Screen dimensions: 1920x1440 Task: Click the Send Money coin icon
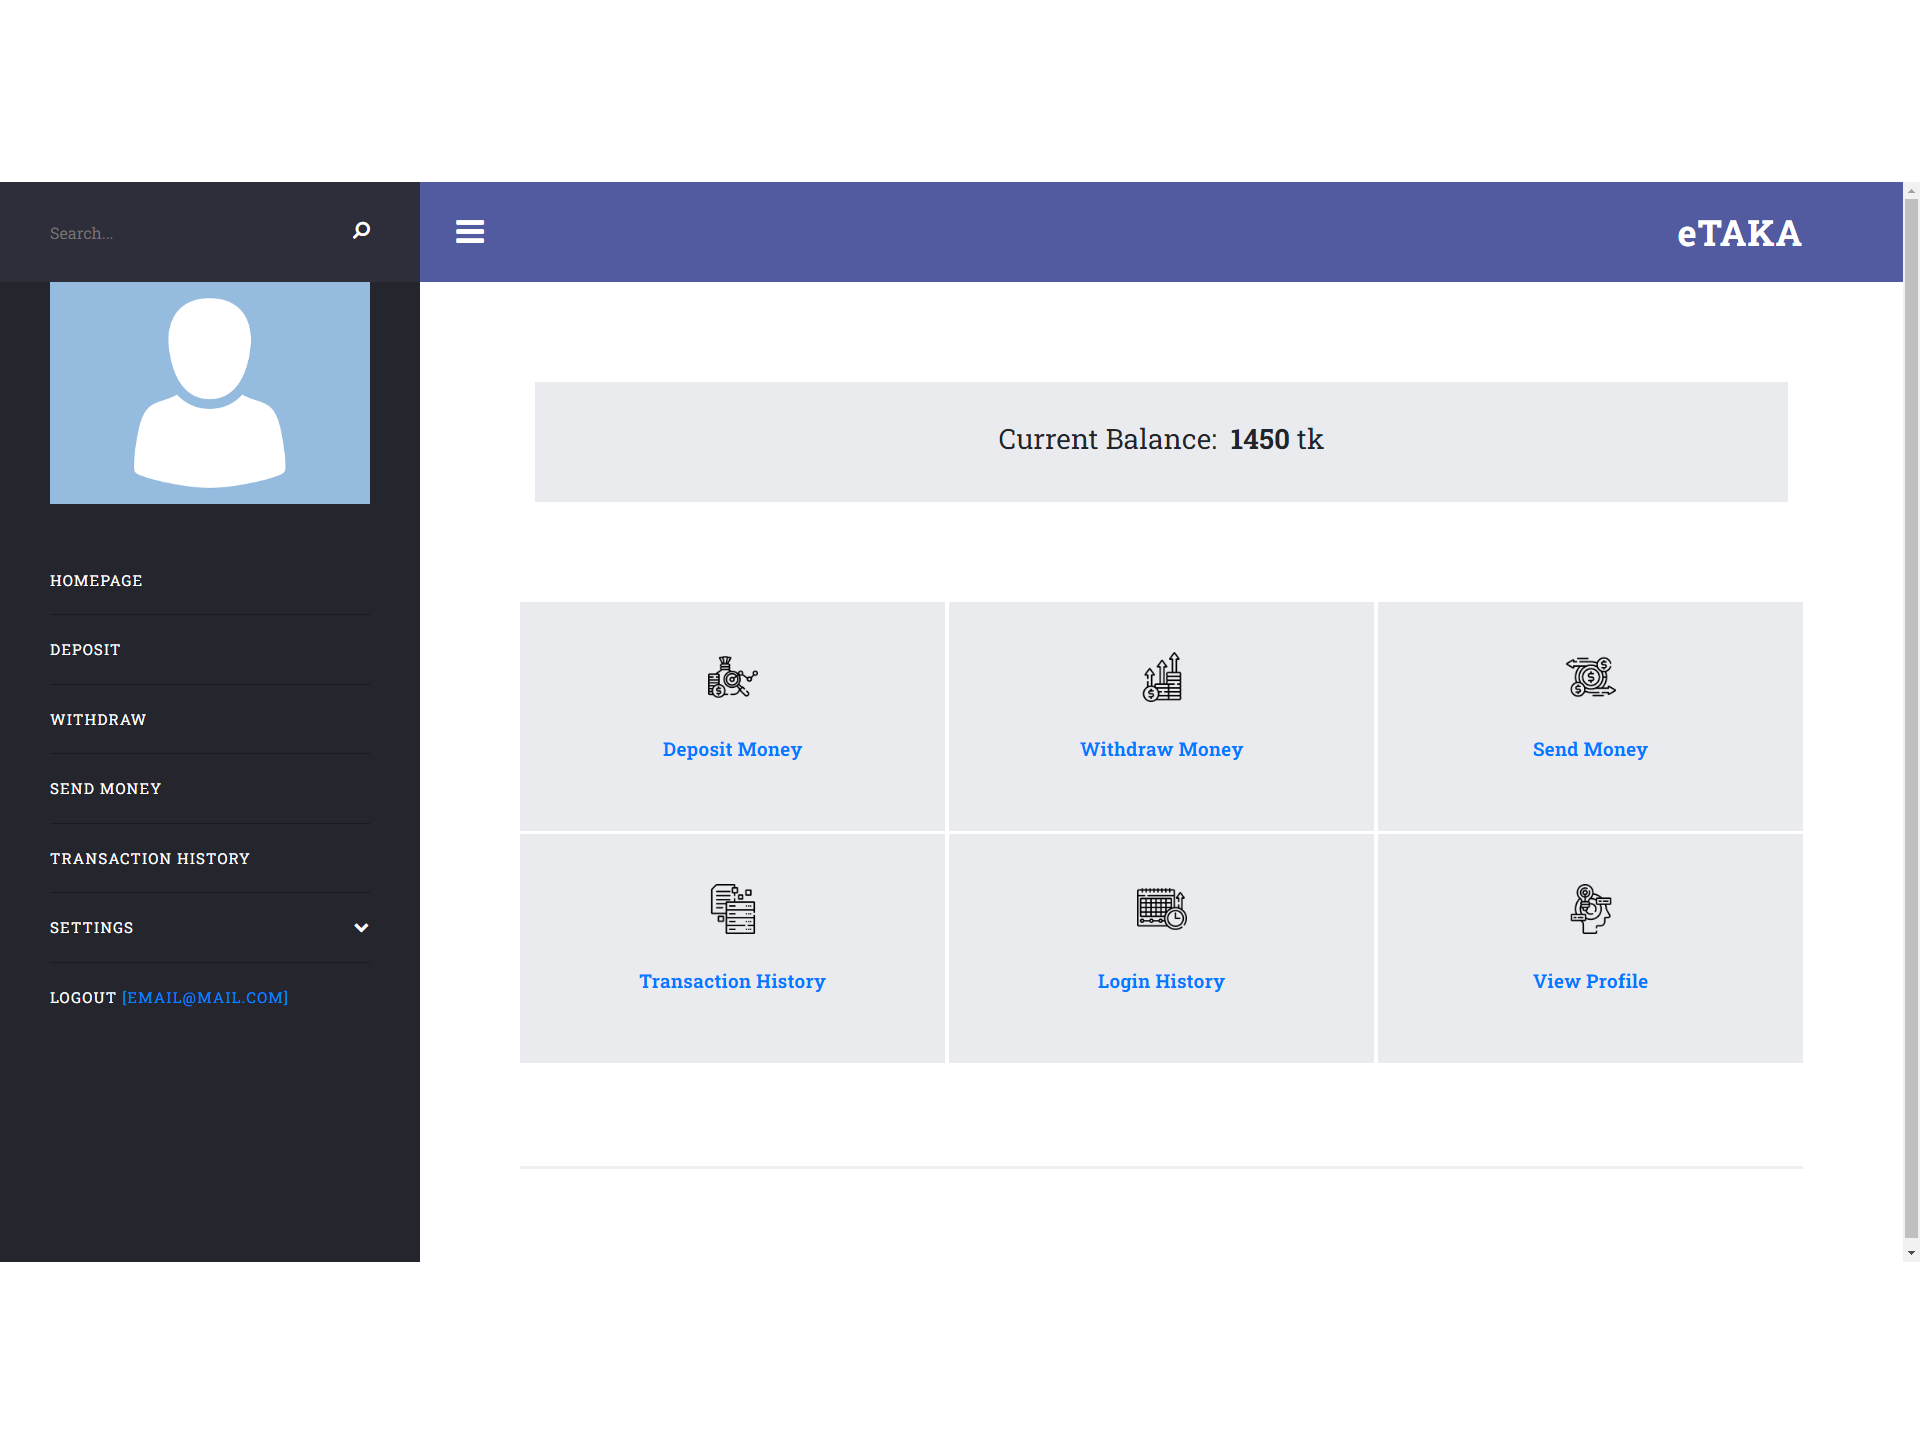tap(1590, 677)
